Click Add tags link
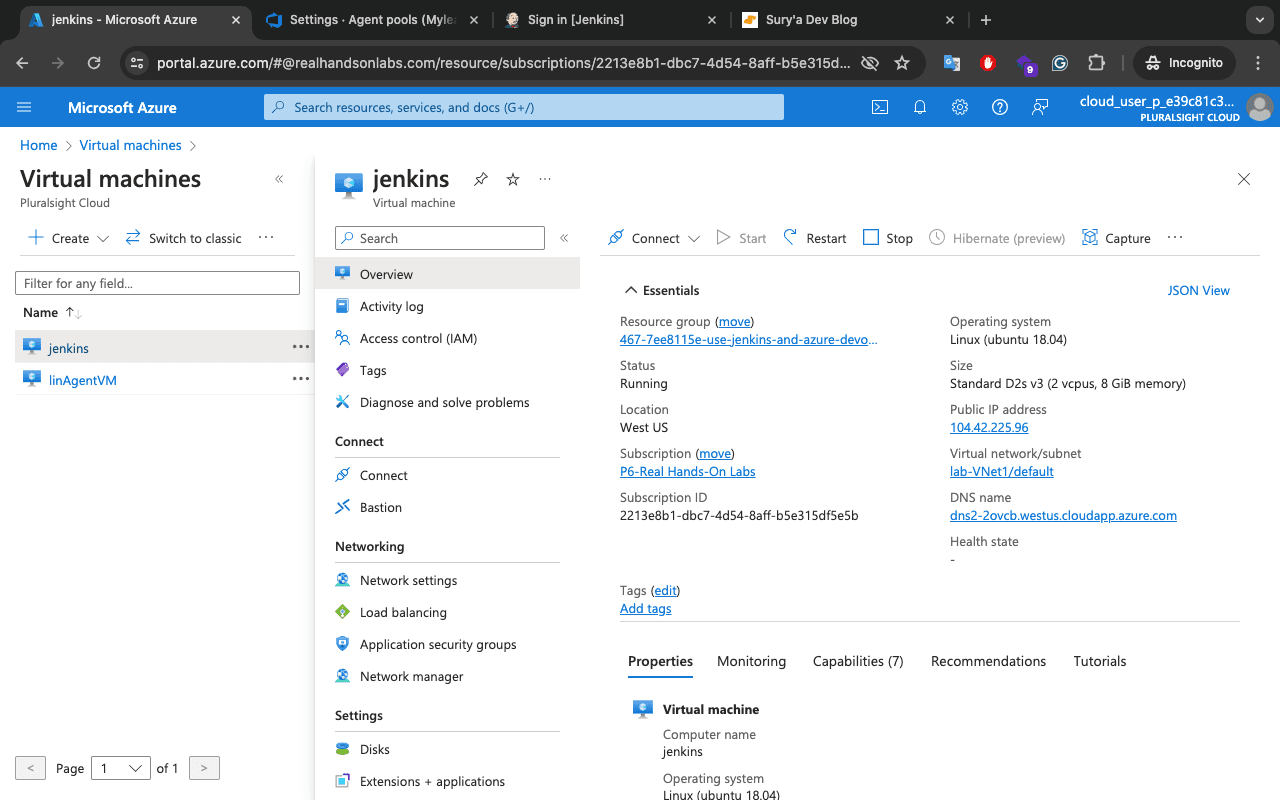 646,608
